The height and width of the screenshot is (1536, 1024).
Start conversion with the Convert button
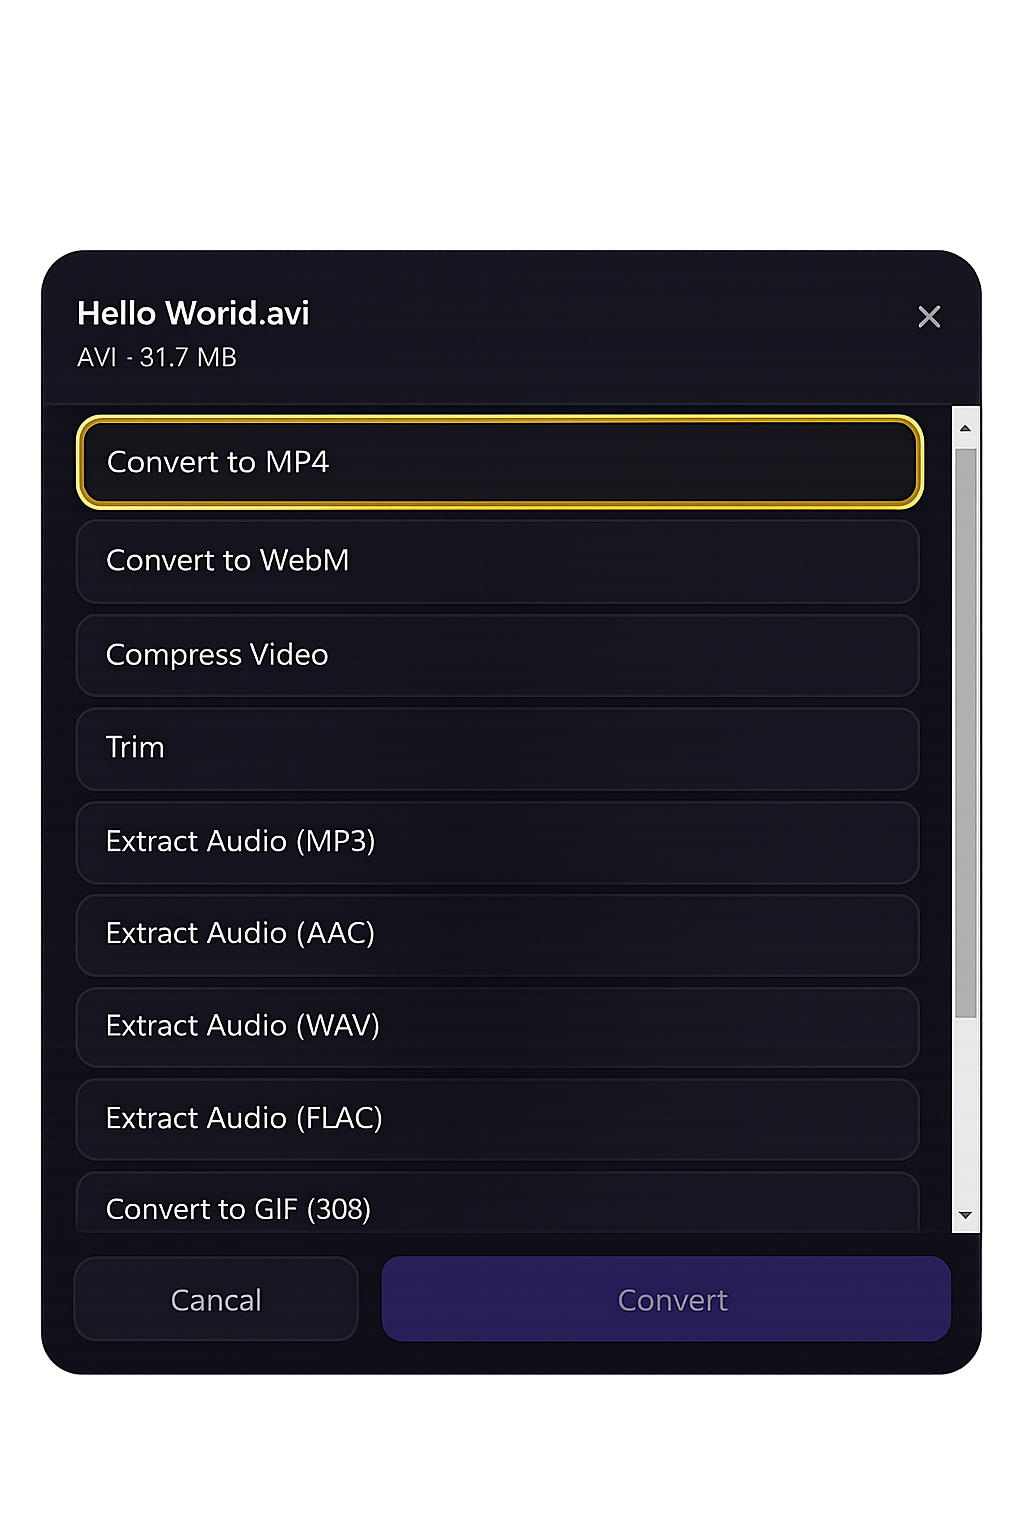coord(666,1299)
